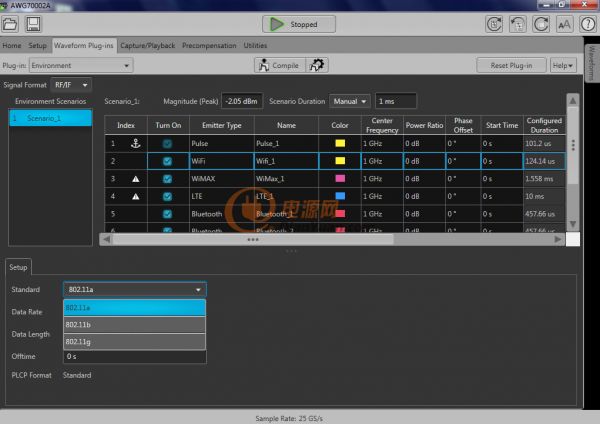Click the horizontal scroll right arrow
Viewport: 600px width, 424px height.
pyautogui.click(x=558, y=239)
